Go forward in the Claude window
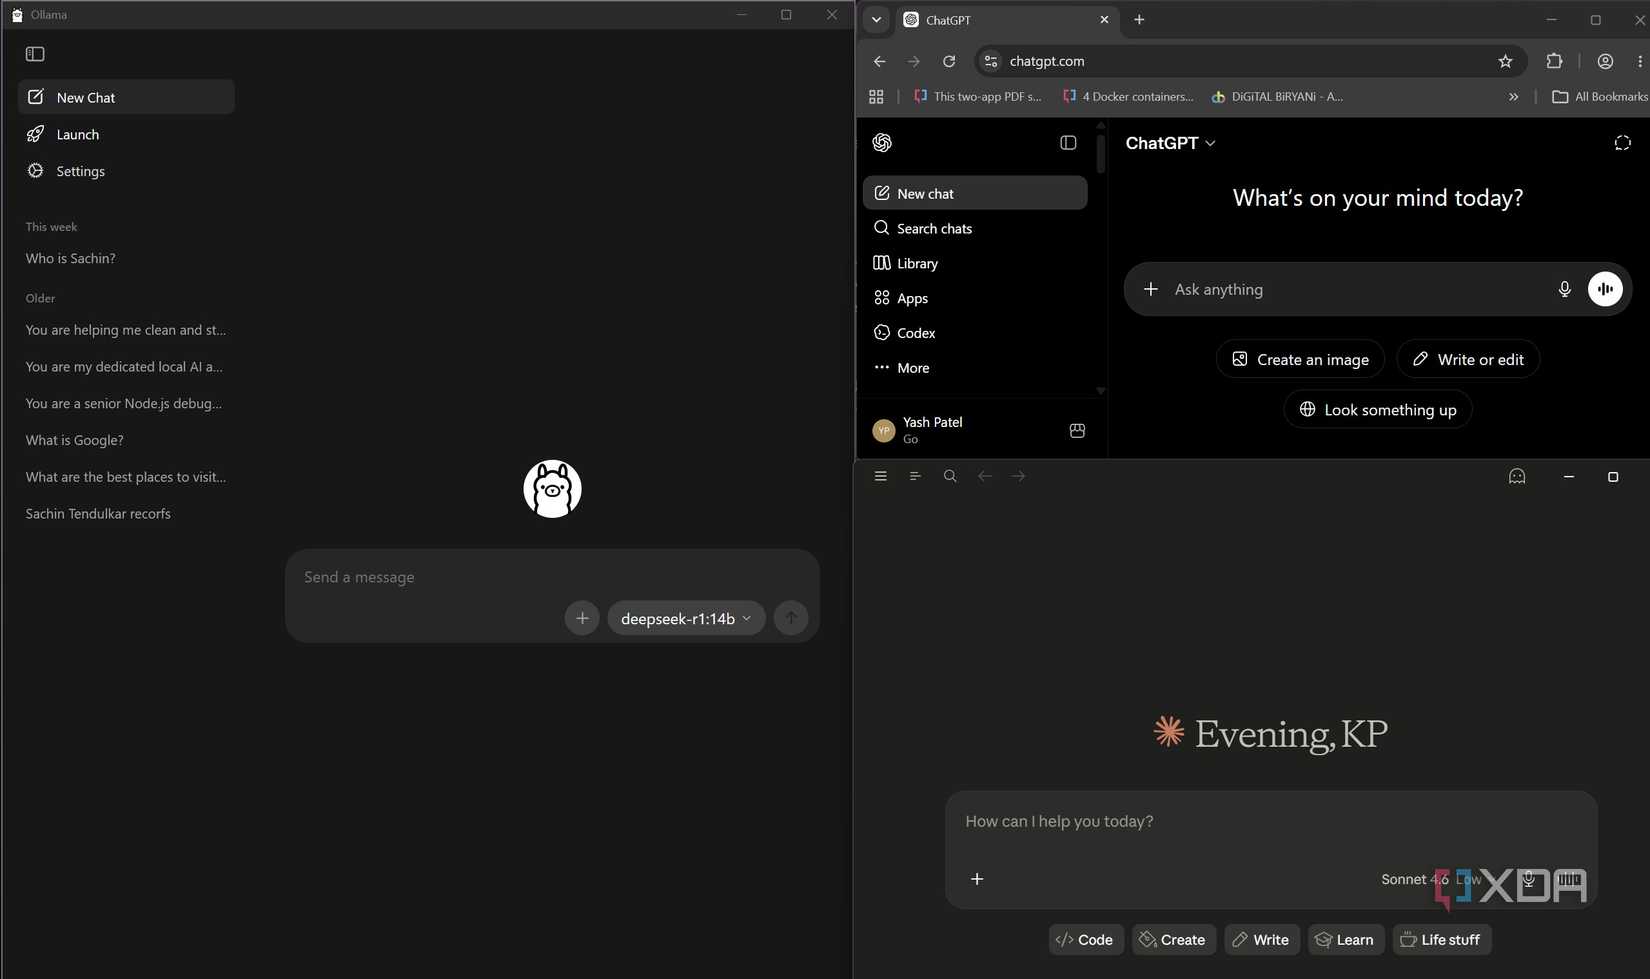 coord(1019,476)
